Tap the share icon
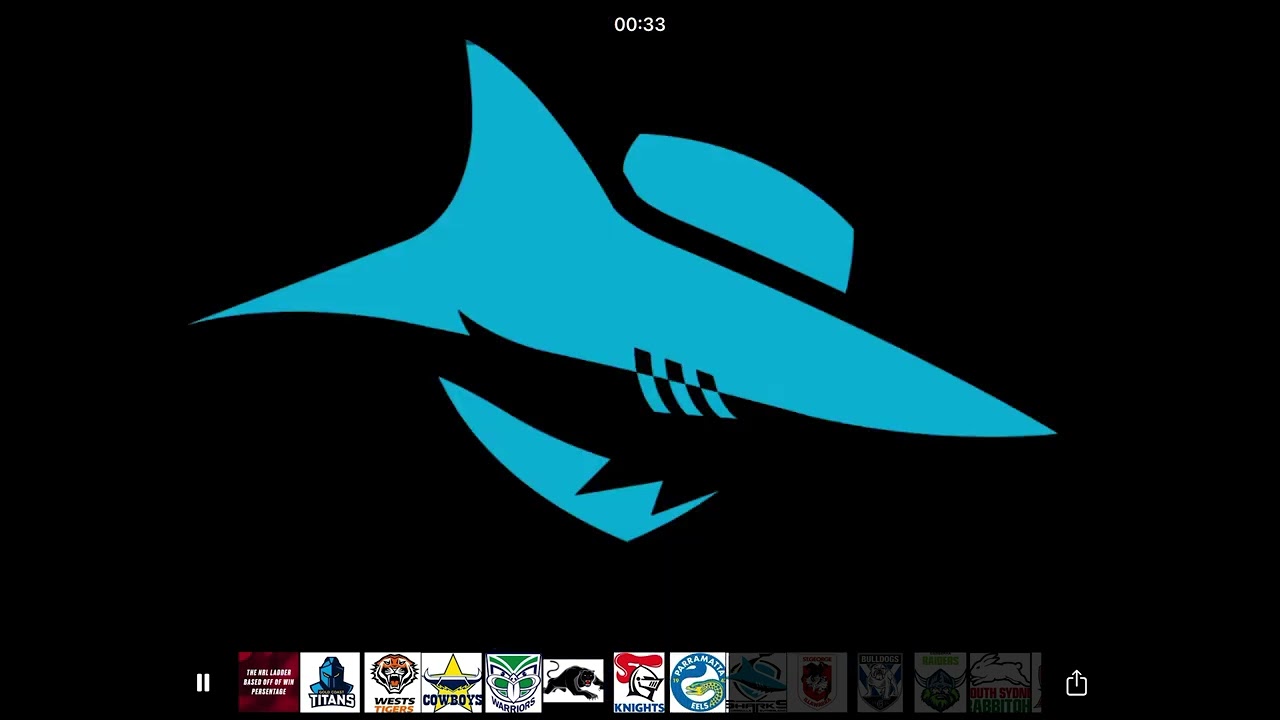This screenshot has height=720, width=1280. coord(1076,683)
